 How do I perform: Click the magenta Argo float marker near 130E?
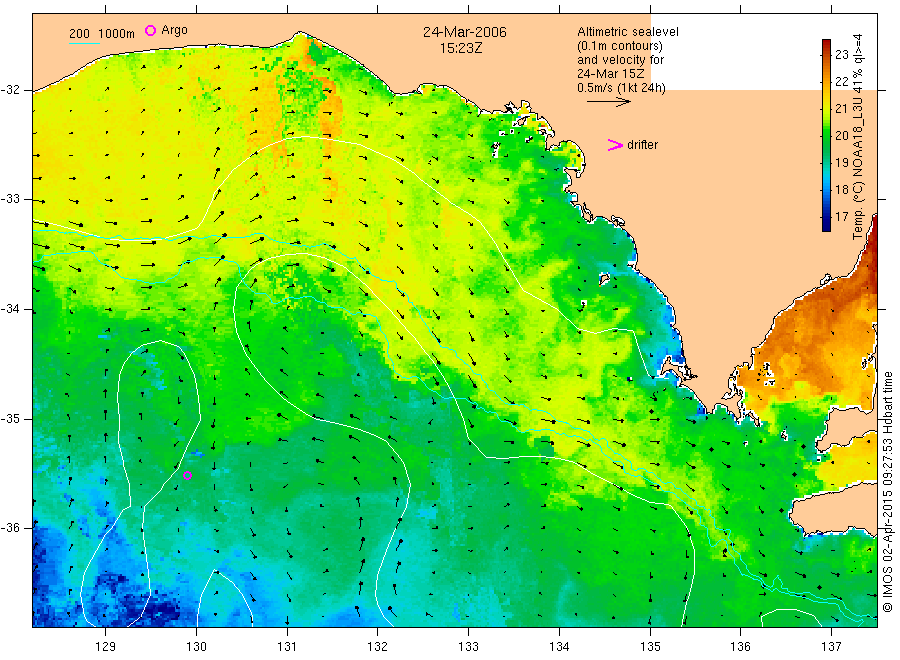pyautogui.click(x=187, y=475)
